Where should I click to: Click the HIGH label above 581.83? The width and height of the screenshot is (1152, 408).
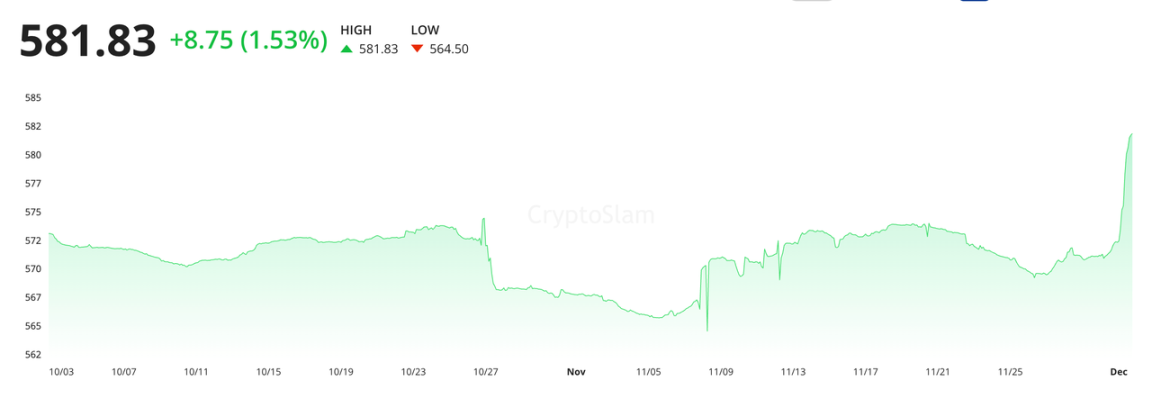coord(356,30)
